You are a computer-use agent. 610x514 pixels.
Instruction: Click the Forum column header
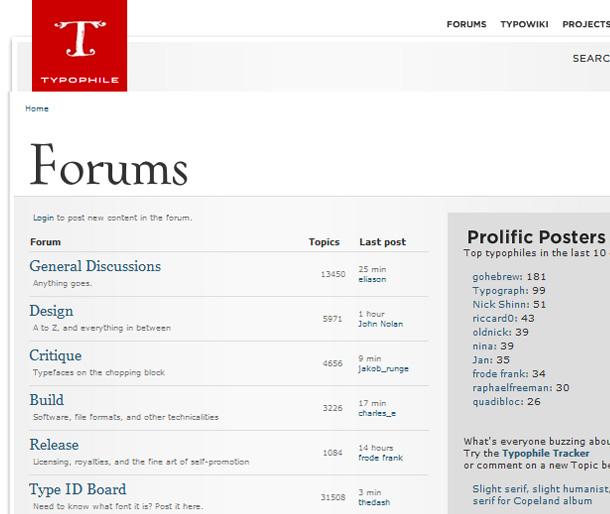click(46, 242)
